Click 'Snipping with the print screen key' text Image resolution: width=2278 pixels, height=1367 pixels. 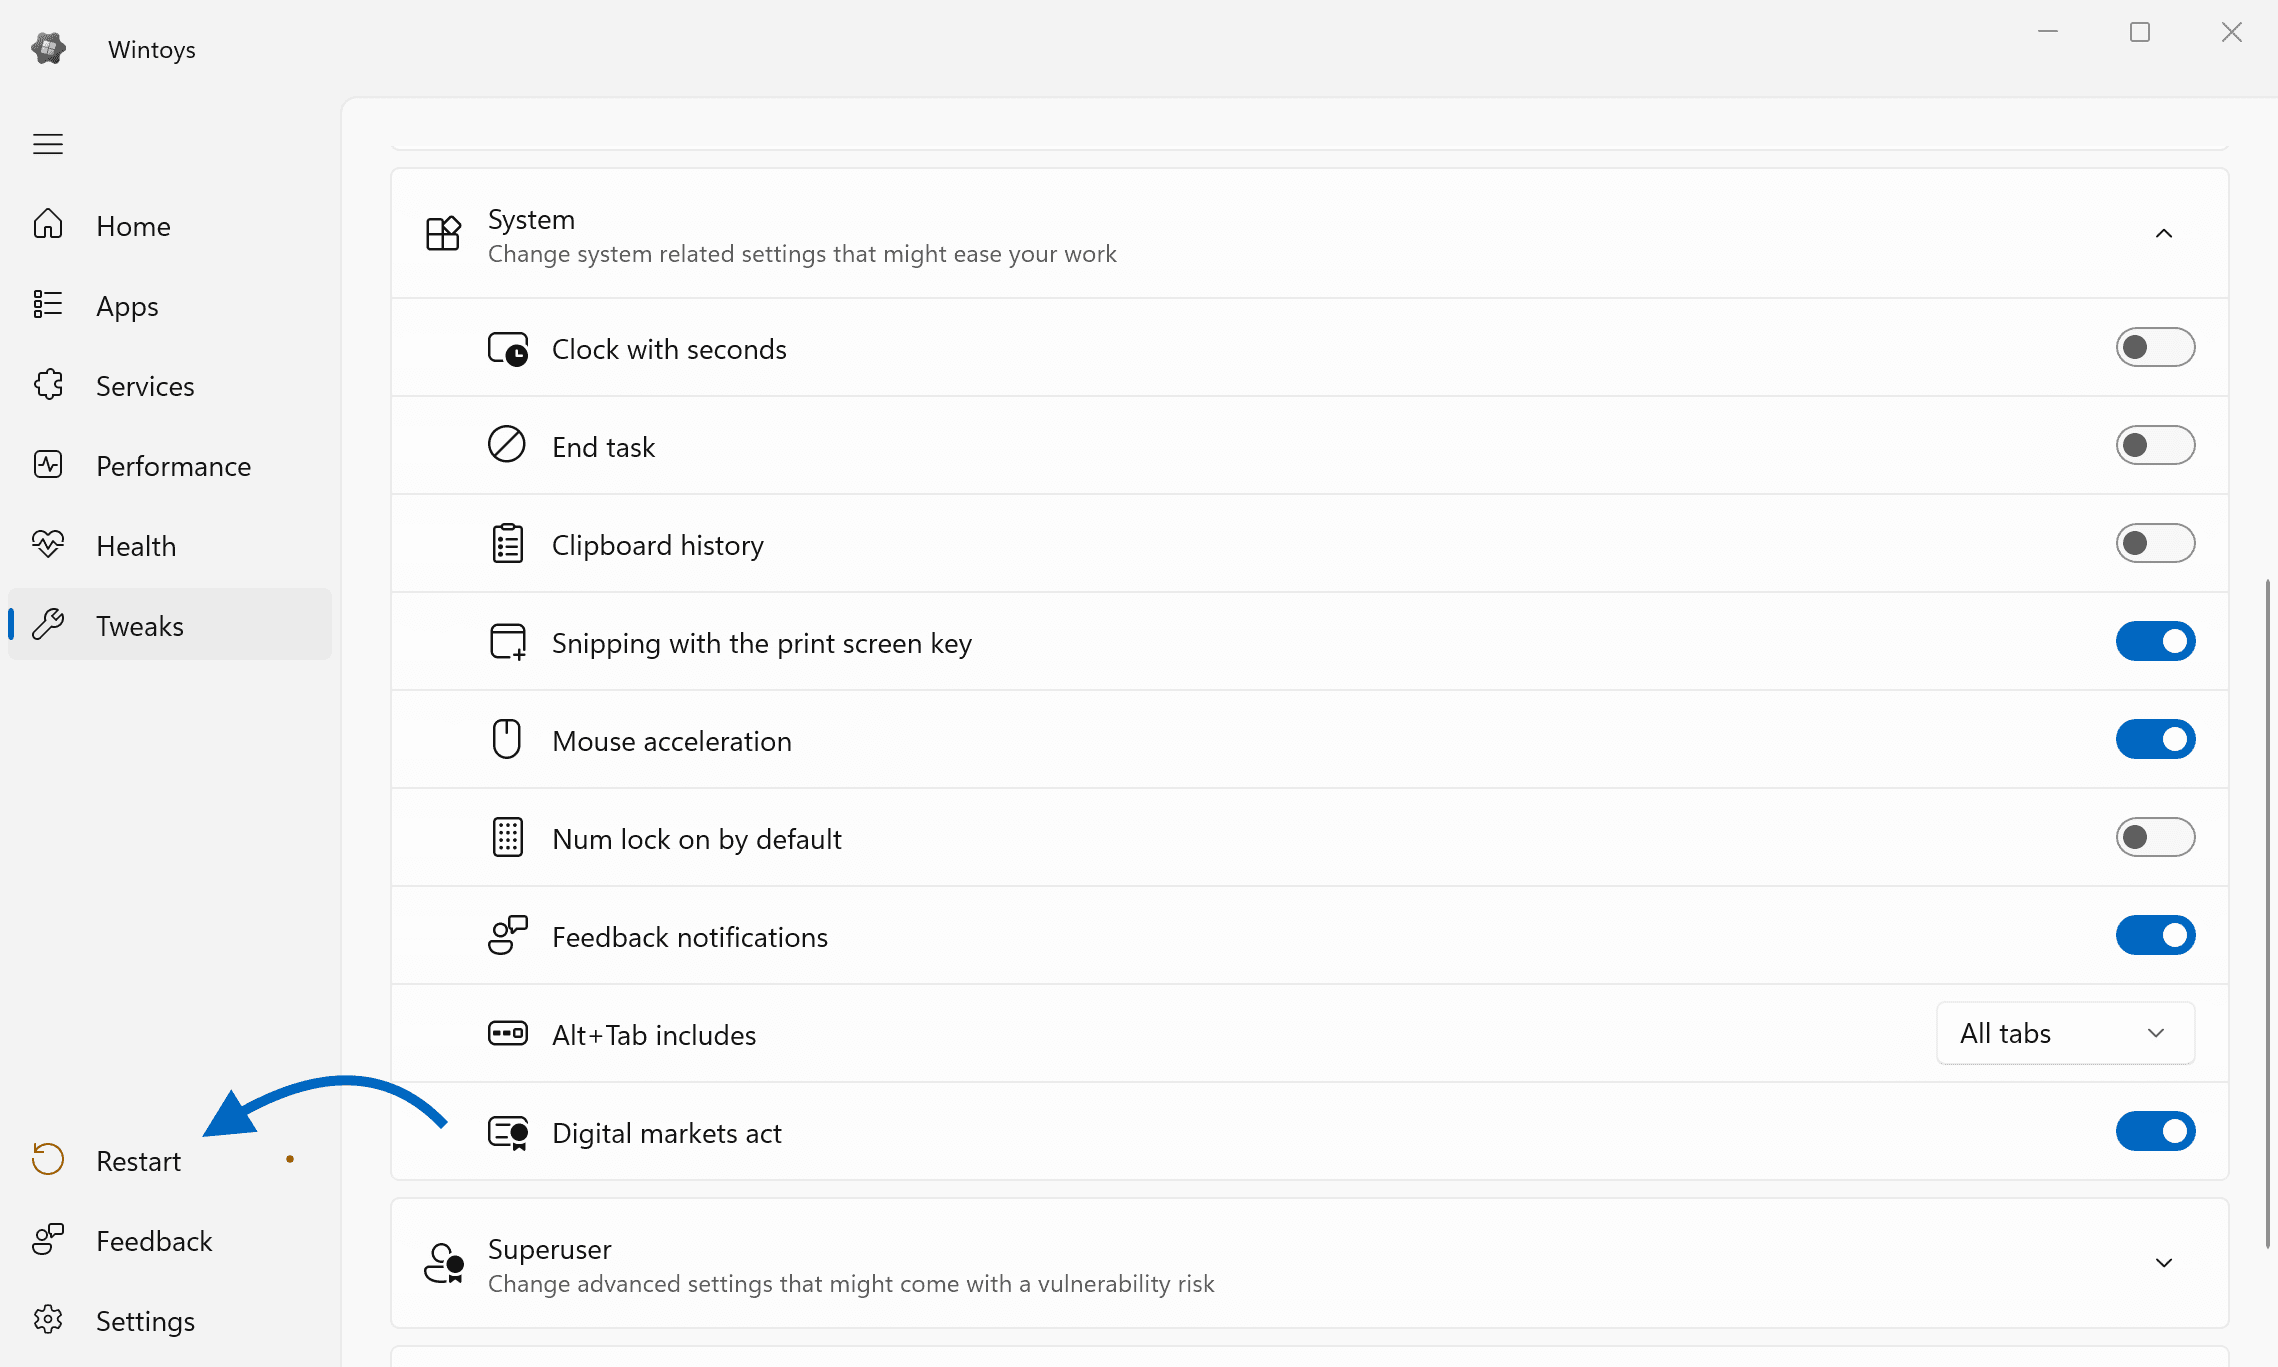[x=762, y=643]
